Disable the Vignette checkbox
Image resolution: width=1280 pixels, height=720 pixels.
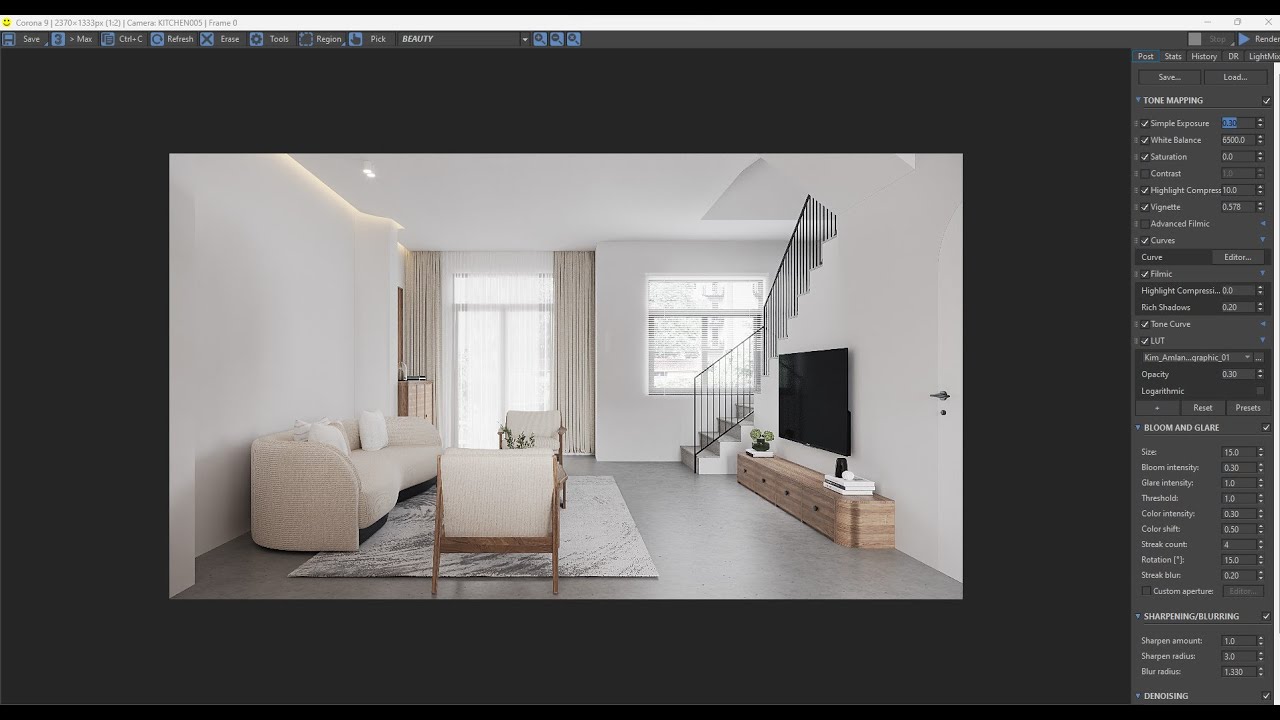[x=1145, y=207]
